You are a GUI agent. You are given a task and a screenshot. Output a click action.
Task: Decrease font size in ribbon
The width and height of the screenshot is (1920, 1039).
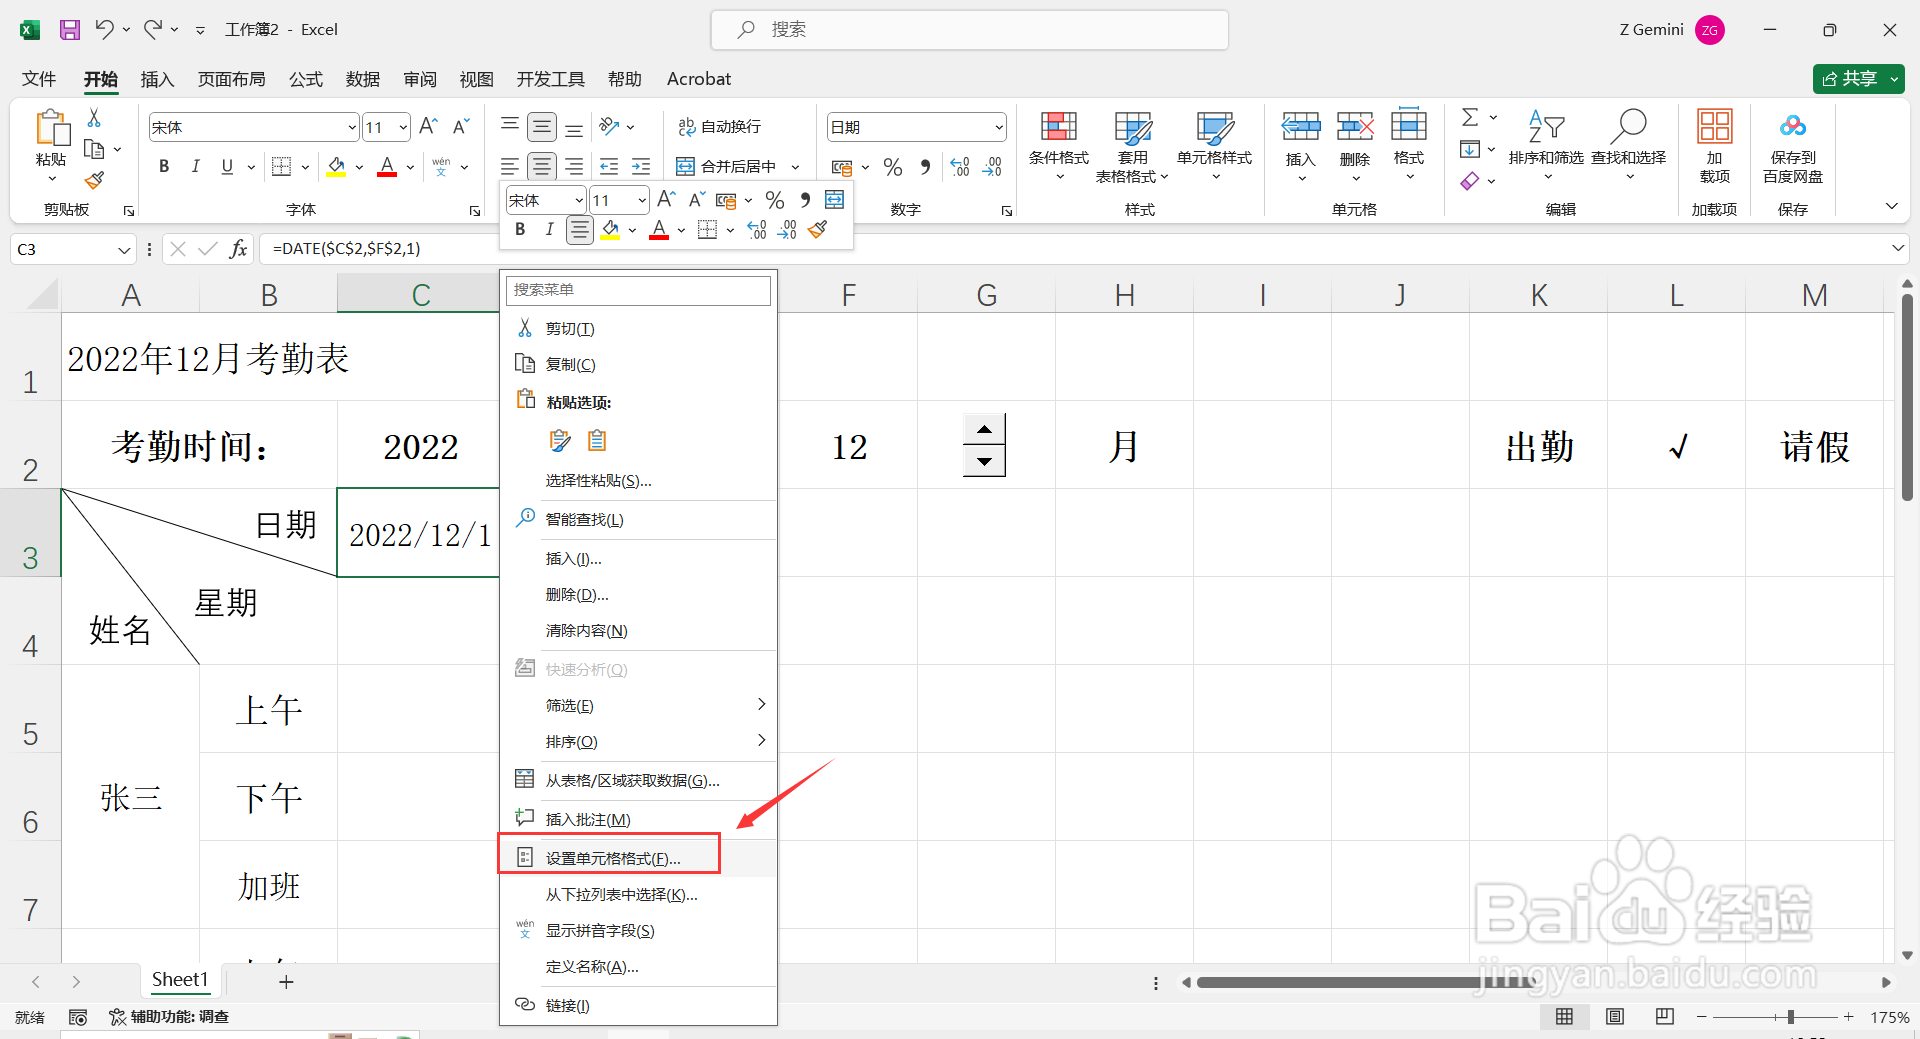pyautogui.click(x=461, y=126)
